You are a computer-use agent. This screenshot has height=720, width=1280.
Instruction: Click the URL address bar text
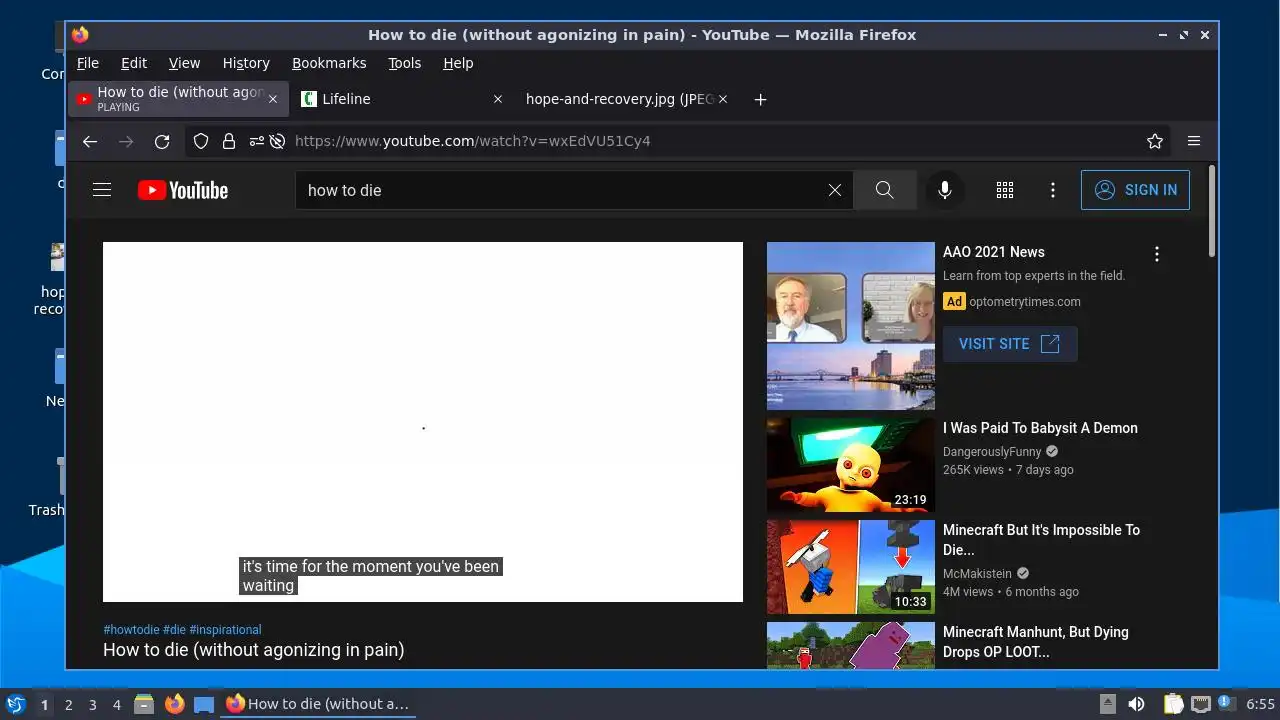click(x=473, y=141)
